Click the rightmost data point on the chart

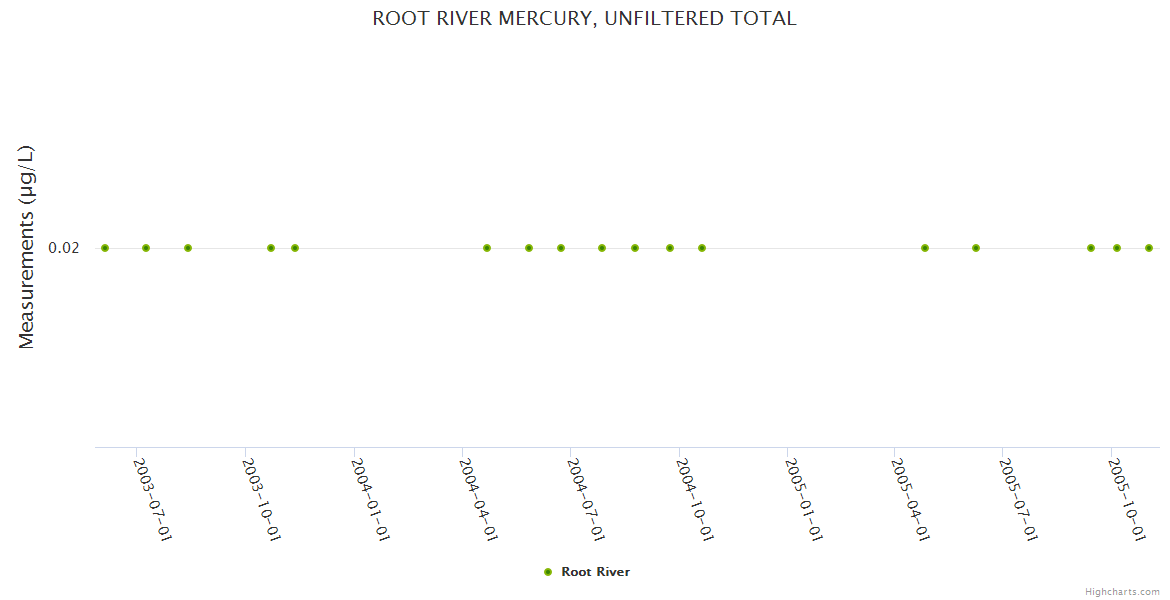tap(1149, 248)
